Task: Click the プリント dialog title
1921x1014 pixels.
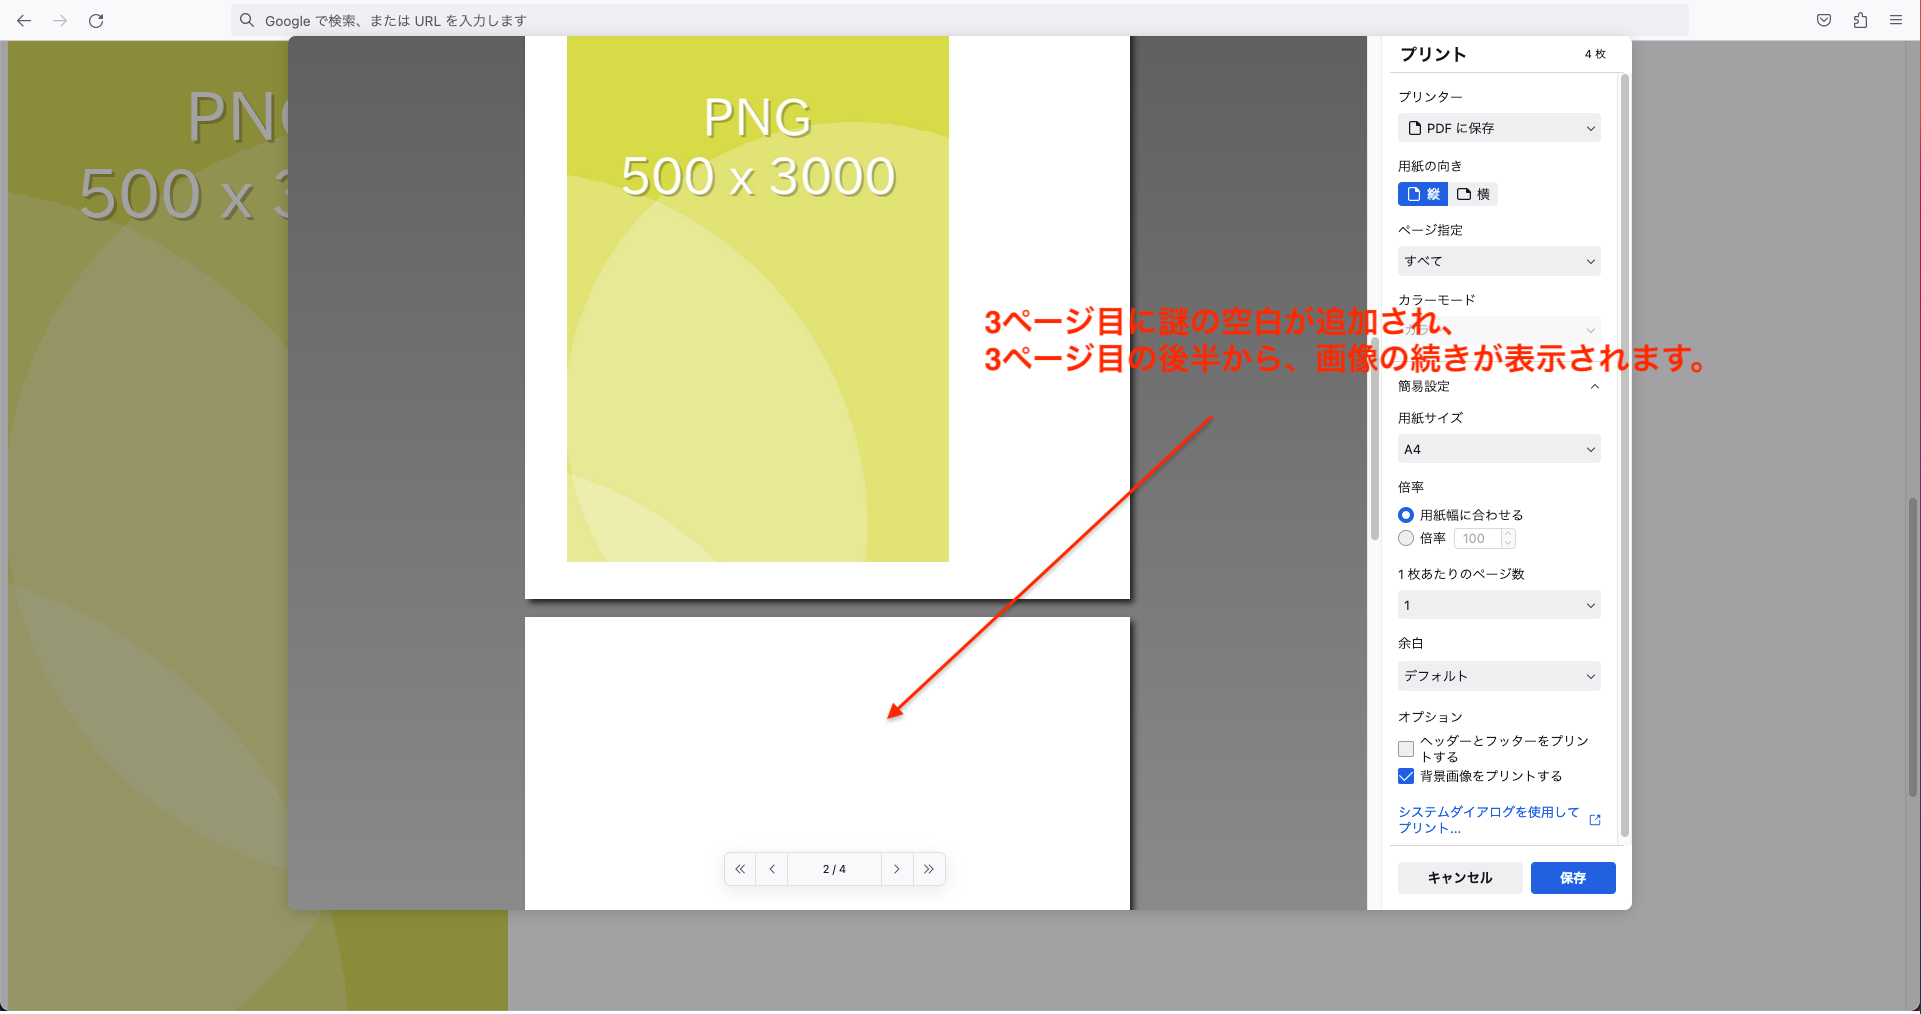Action: [x=1433, y=54]
